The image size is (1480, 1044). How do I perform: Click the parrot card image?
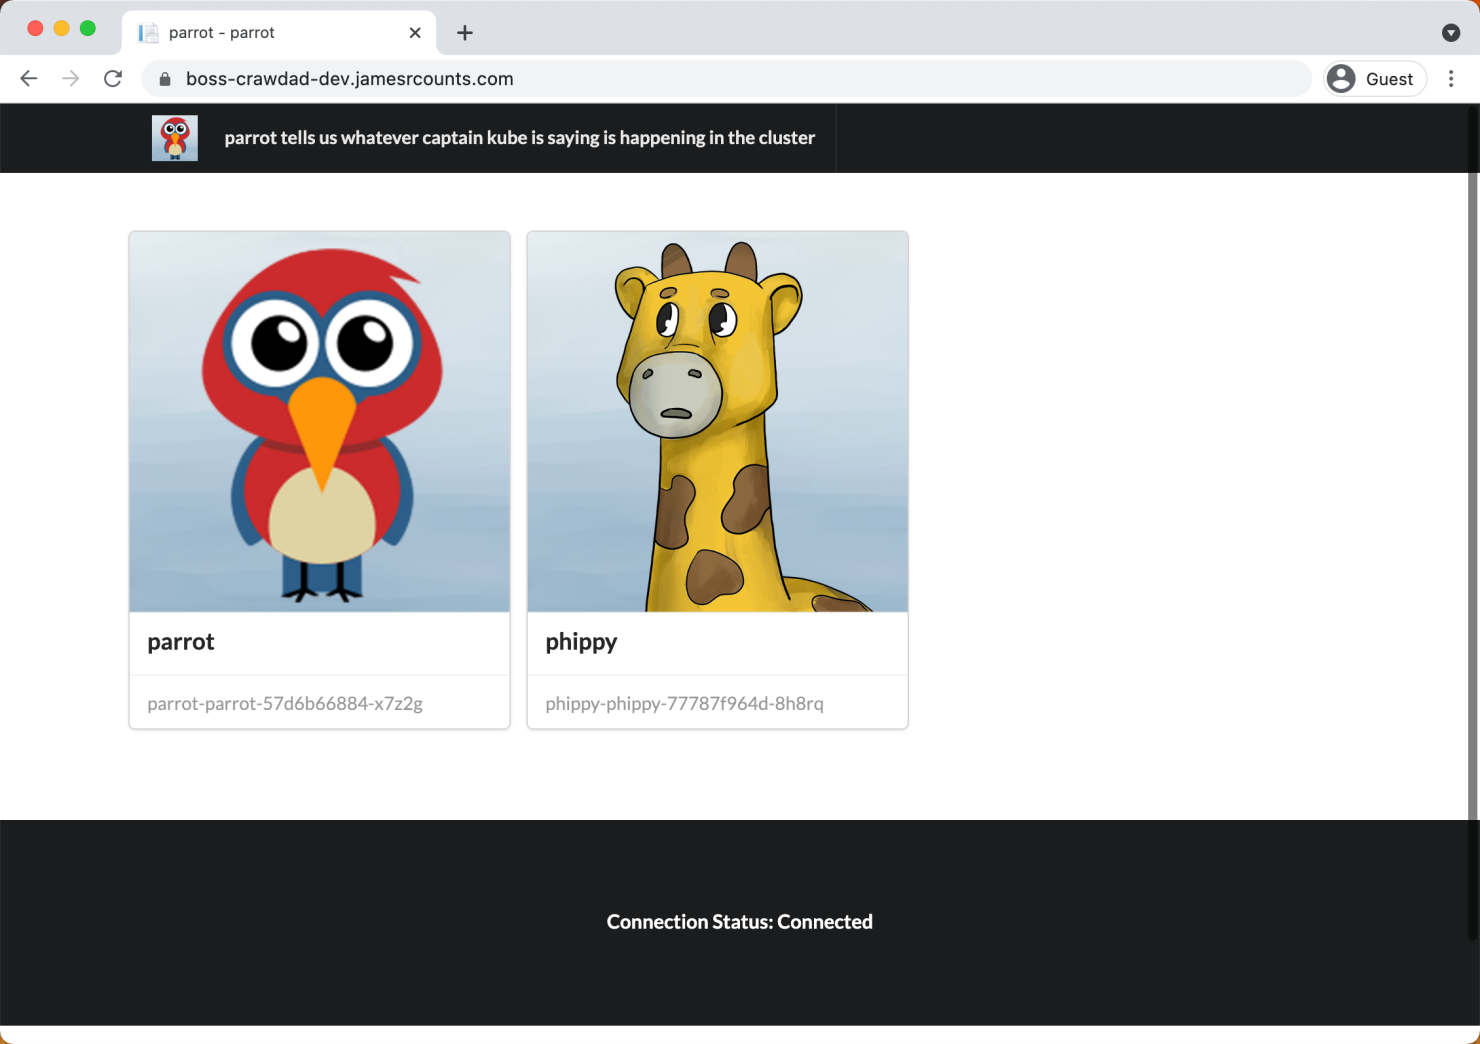tap(320, 422)
